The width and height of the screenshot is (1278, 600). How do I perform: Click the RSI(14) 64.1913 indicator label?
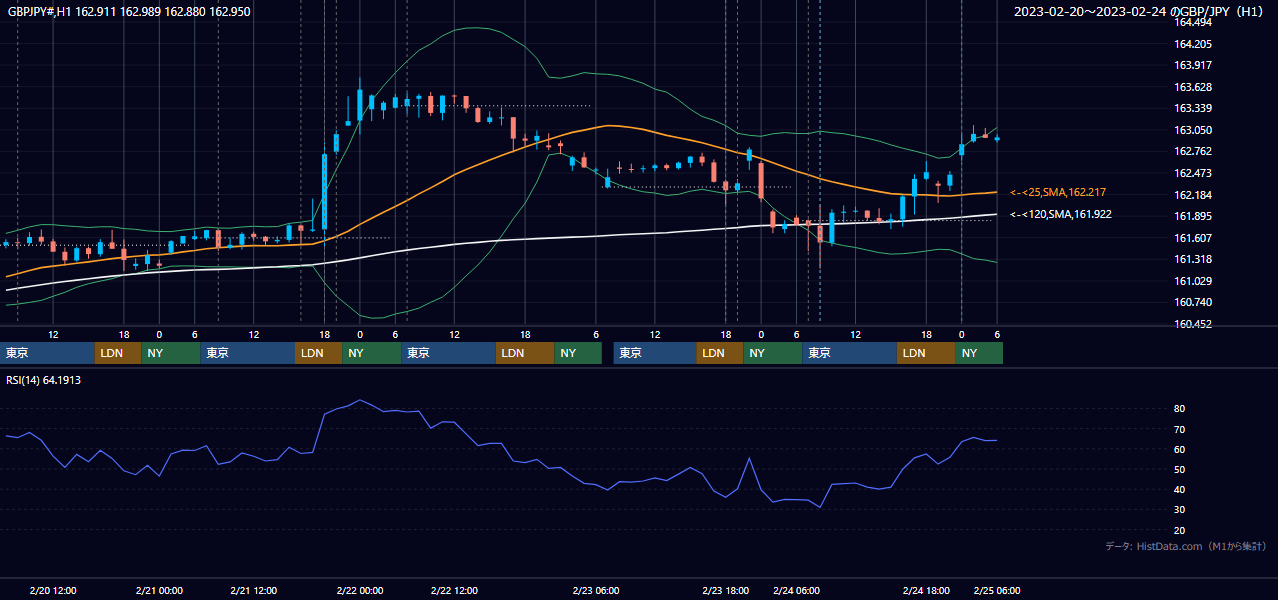point(44,380)
